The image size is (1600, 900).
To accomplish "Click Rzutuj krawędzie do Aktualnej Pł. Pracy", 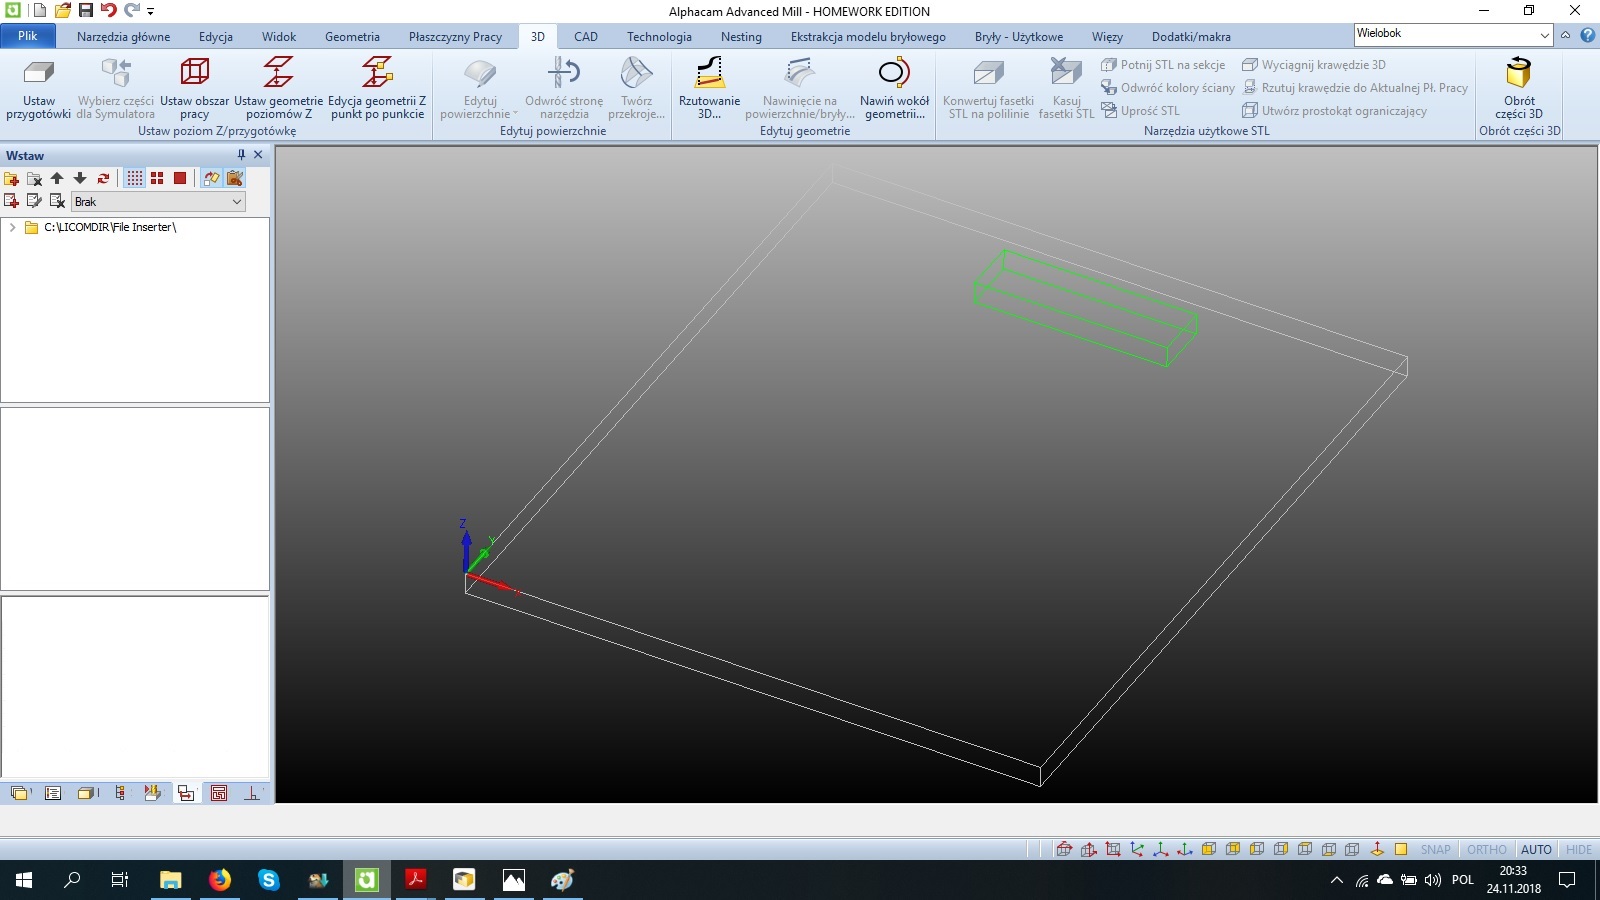I will point(1355,88).
